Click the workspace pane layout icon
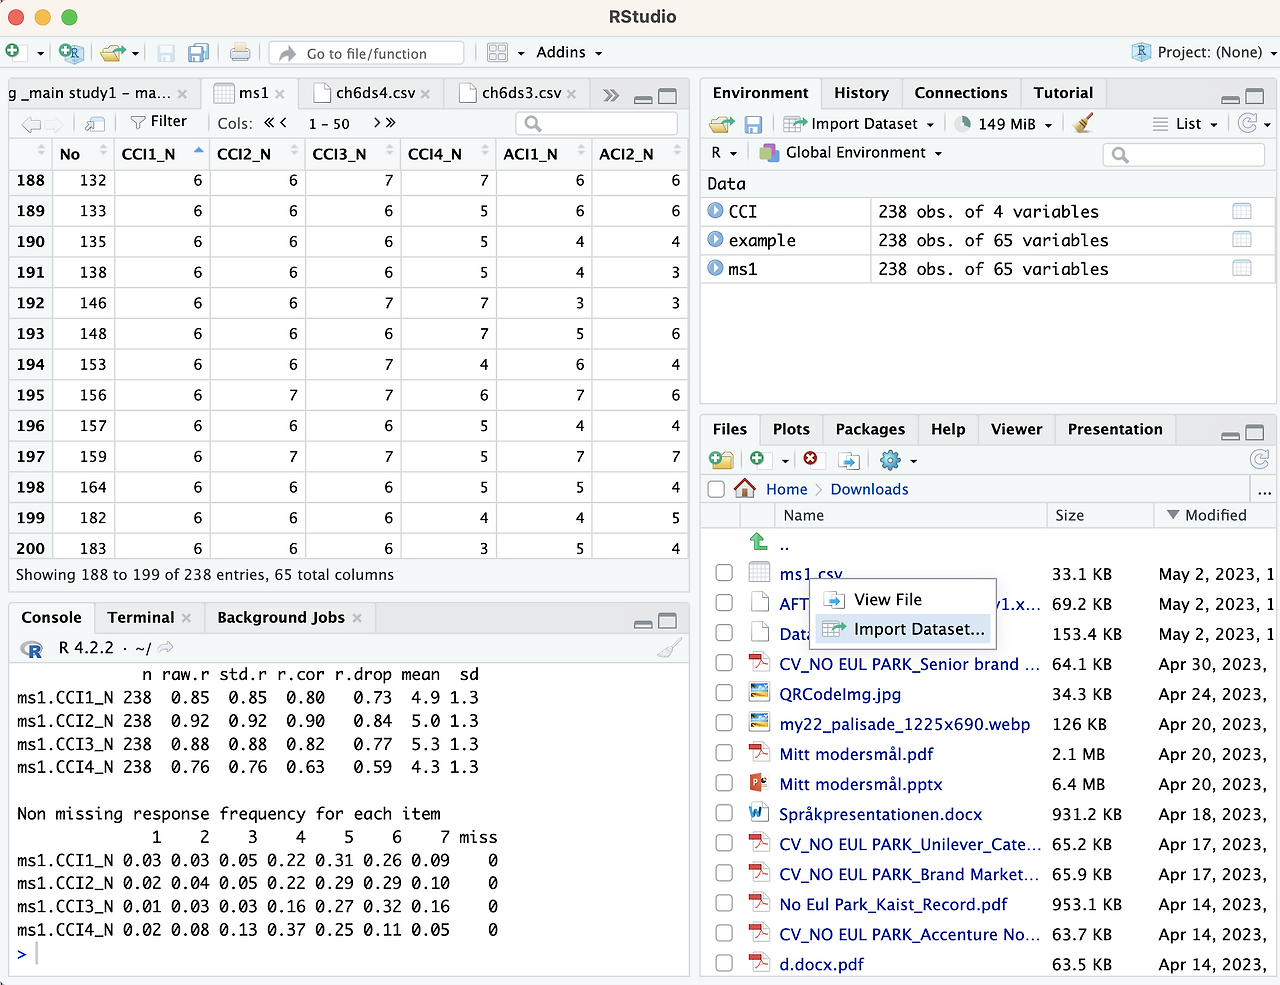This screenshot has height=985, width=1280. 498,52
